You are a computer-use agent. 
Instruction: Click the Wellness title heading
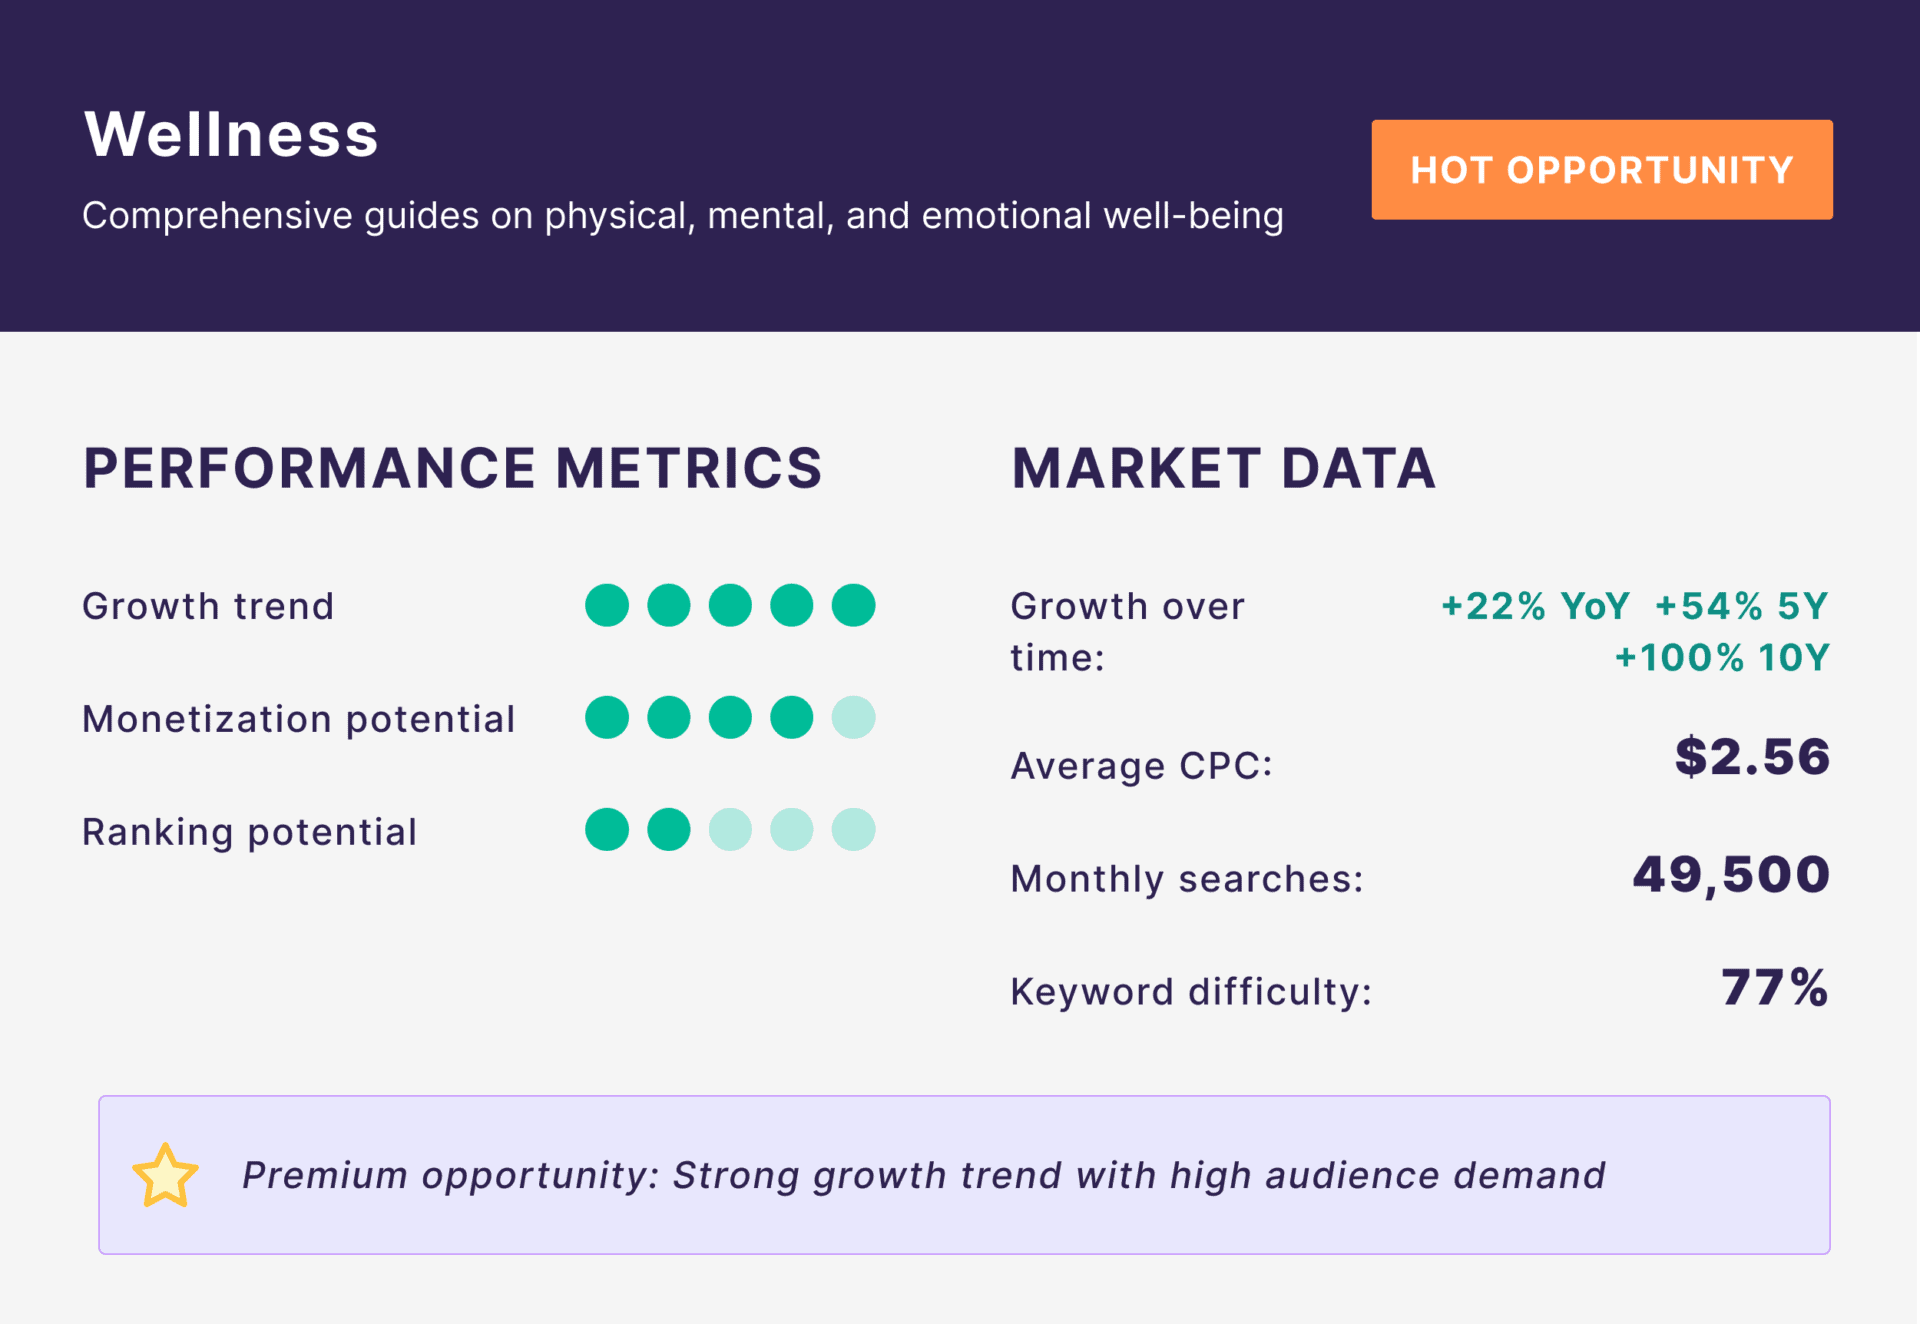point(232,134)
